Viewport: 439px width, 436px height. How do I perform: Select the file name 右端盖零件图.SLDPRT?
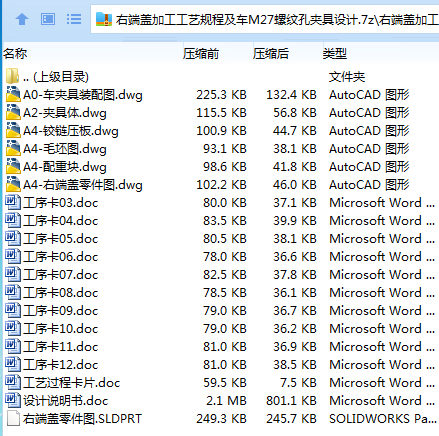[x=83, y=419]
